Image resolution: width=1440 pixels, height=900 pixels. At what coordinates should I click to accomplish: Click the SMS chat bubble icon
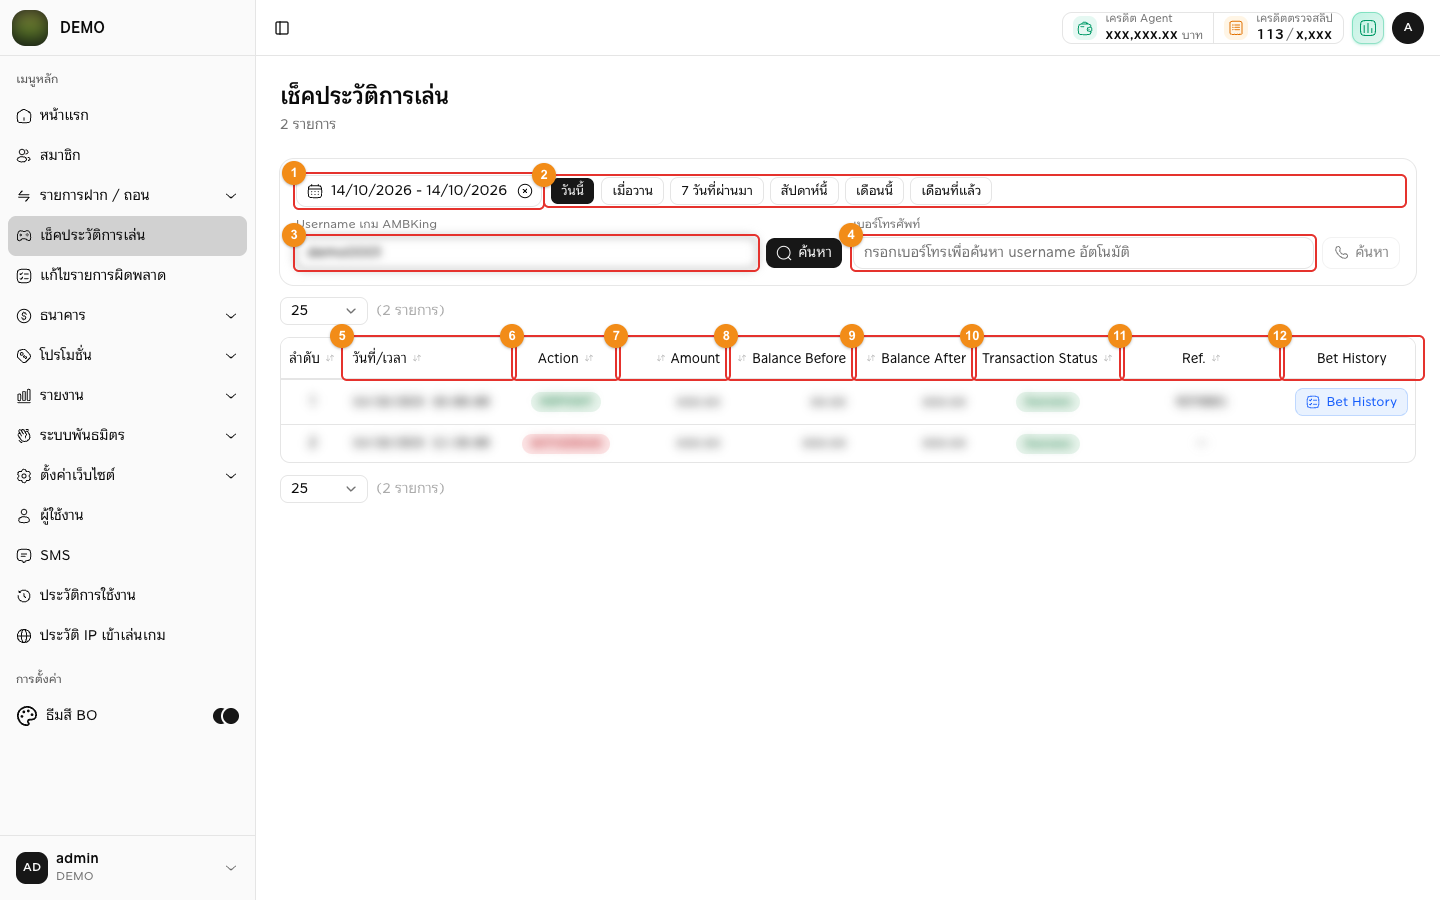[24, 556]
